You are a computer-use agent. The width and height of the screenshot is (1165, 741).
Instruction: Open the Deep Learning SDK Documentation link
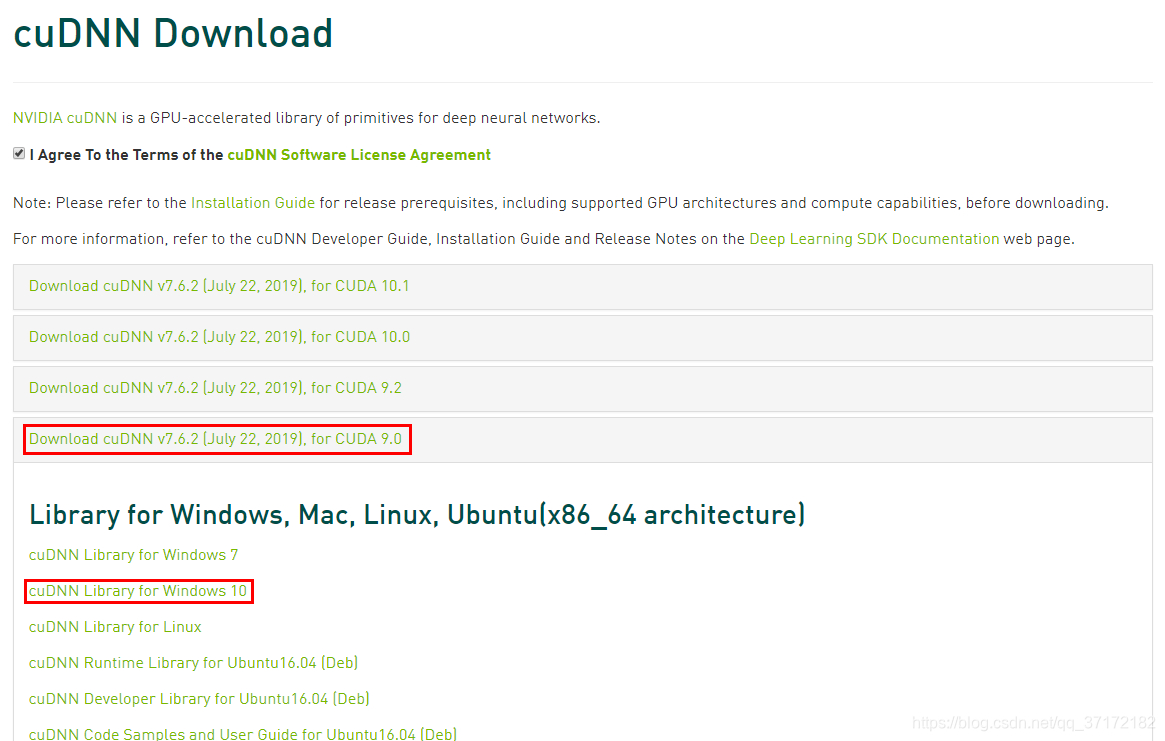[x=874, y=239]
